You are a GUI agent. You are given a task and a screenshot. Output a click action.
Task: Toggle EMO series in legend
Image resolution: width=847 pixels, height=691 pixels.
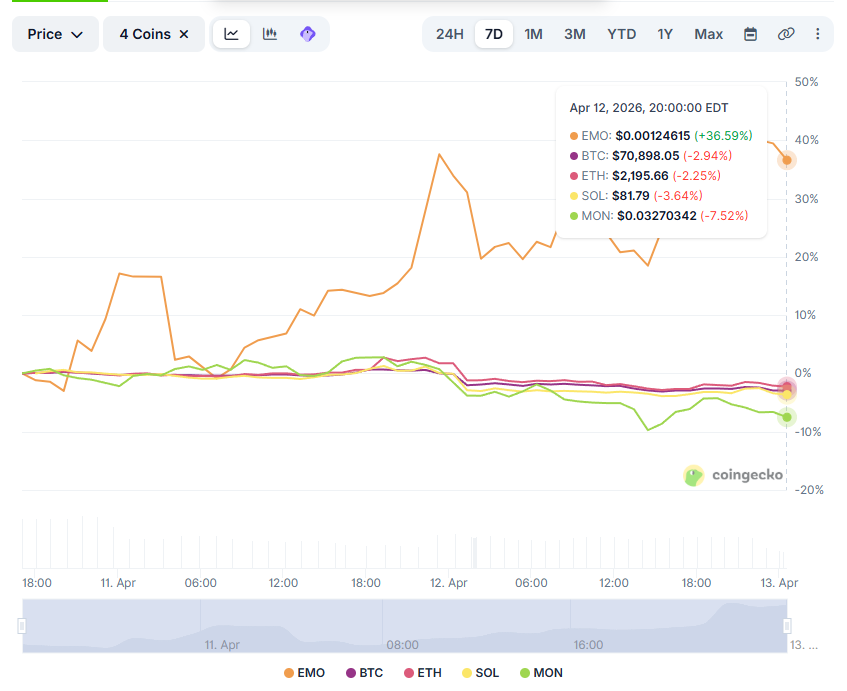pos(304,673)
